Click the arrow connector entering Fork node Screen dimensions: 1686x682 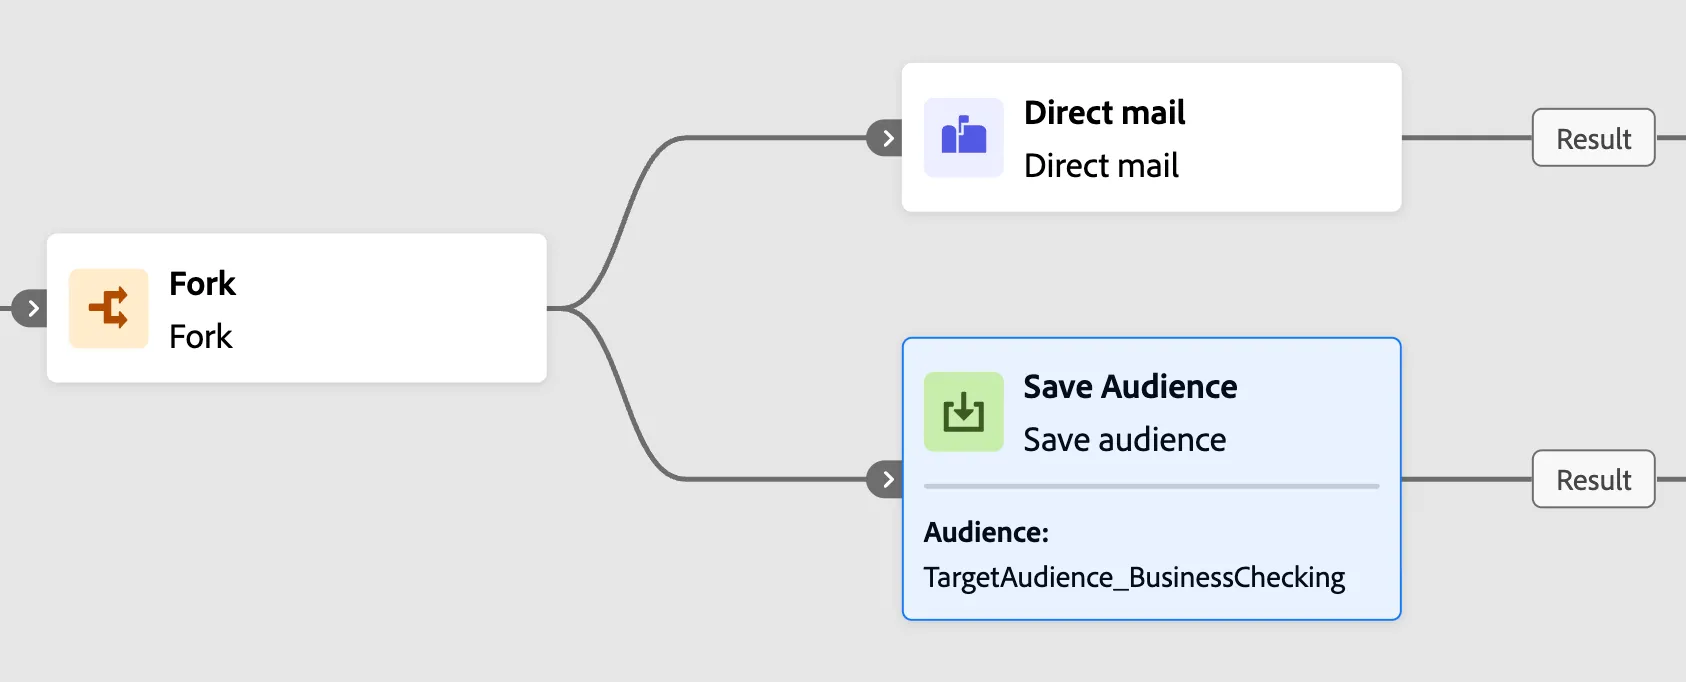[32, 308]
